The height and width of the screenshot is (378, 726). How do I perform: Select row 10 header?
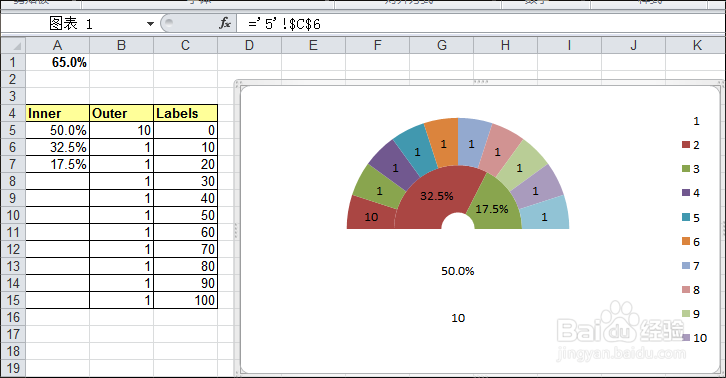pos(13,215)
